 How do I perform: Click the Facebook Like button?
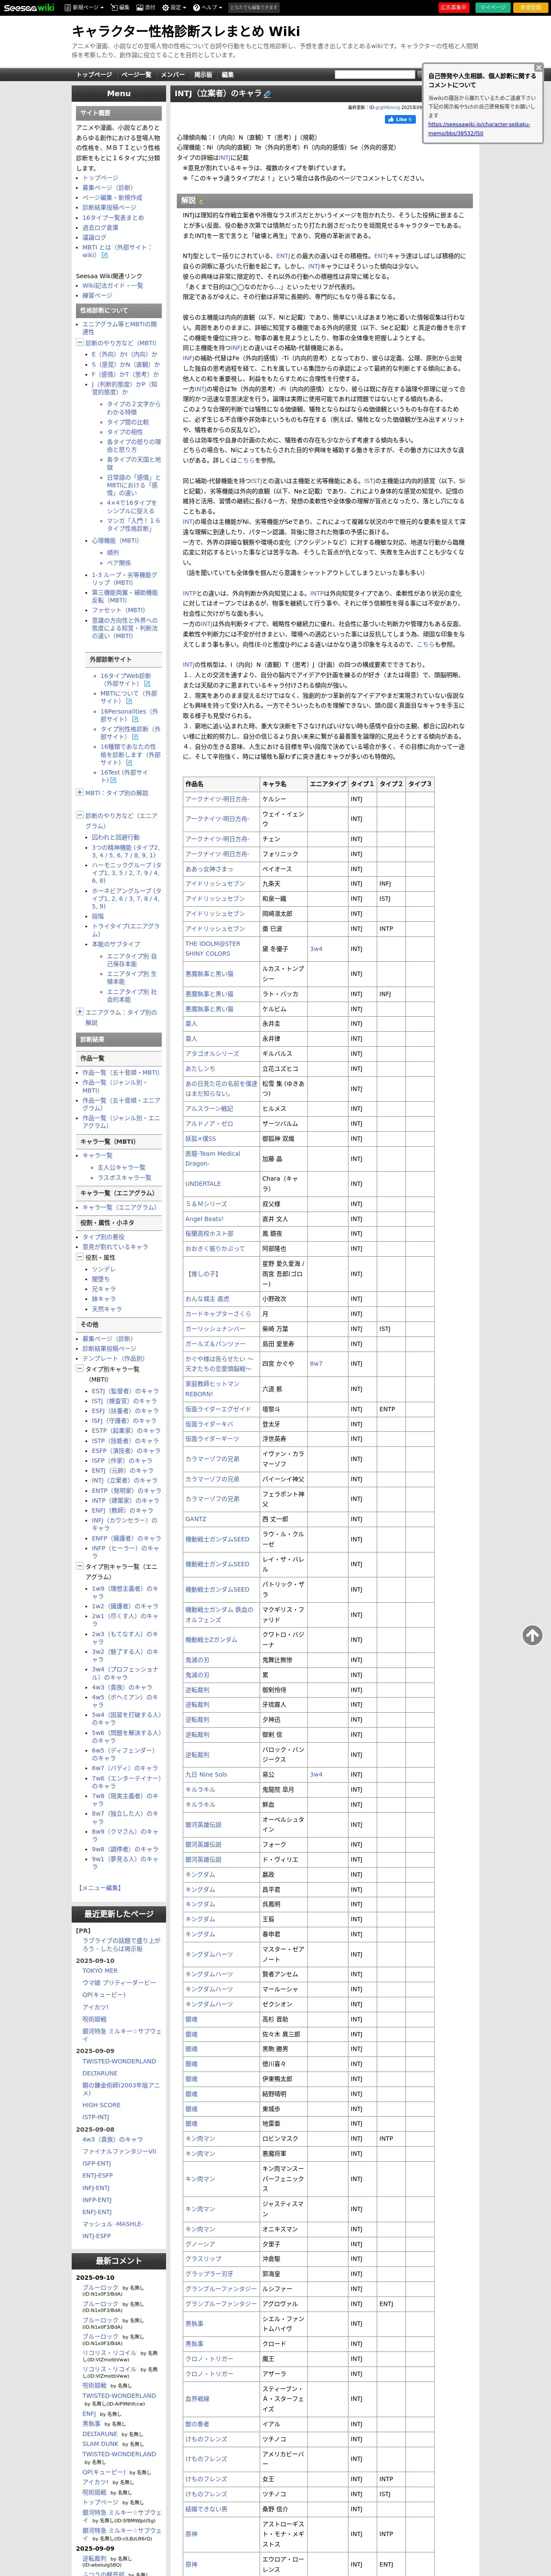point(400,119)
